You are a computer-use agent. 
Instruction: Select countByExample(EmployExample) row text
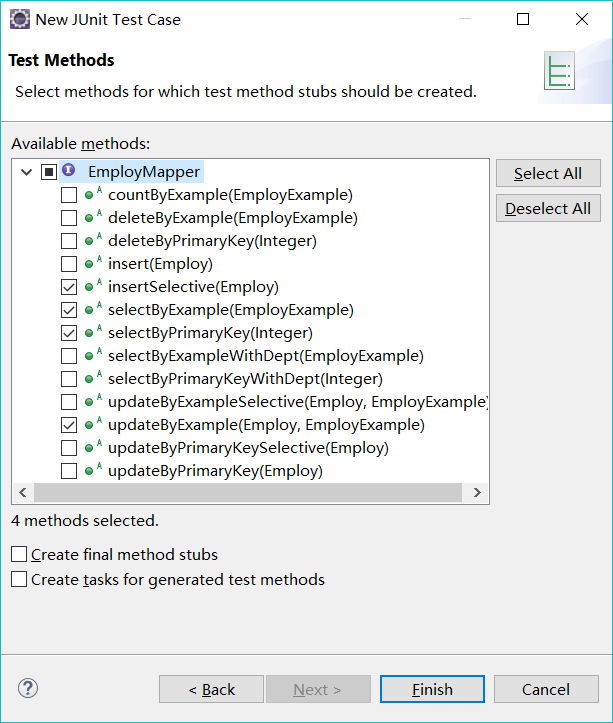click(x=230, y=195)
